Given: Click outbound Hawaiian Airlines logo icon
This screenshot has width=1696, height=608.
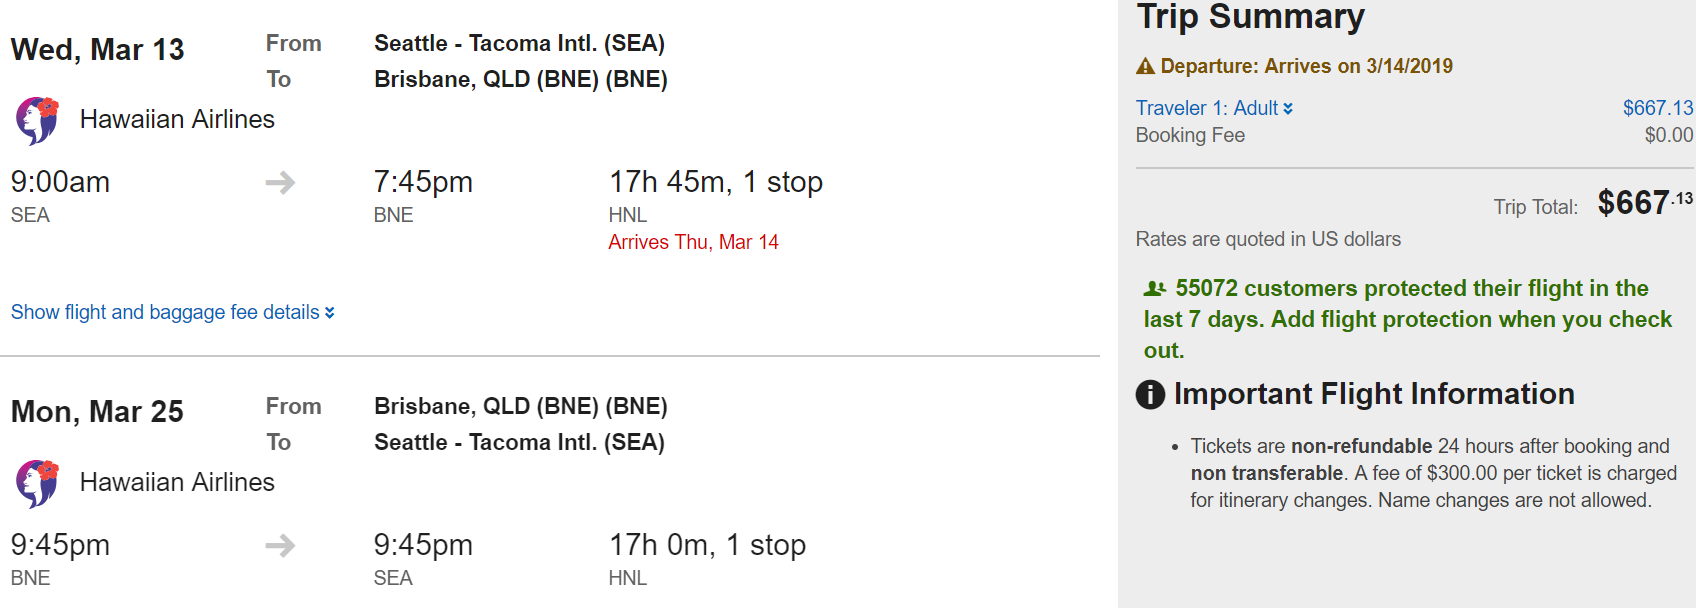Looking at the screenshot, I should [37, 120].
